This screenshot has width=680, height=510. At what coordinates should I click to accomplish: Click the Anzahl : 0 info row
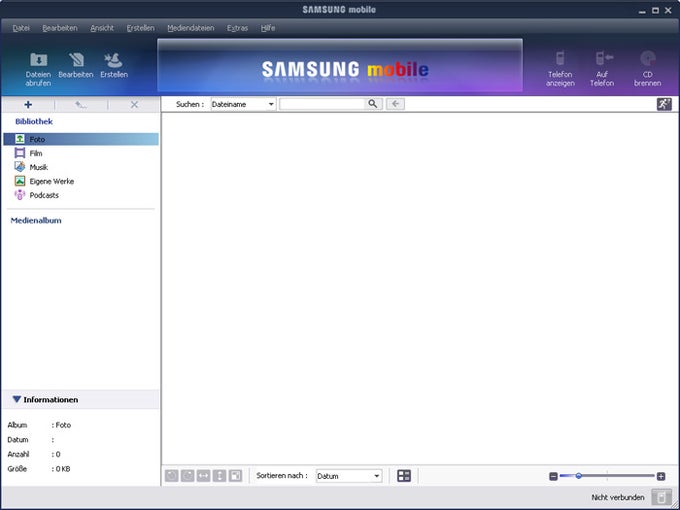tap(34, 454)
